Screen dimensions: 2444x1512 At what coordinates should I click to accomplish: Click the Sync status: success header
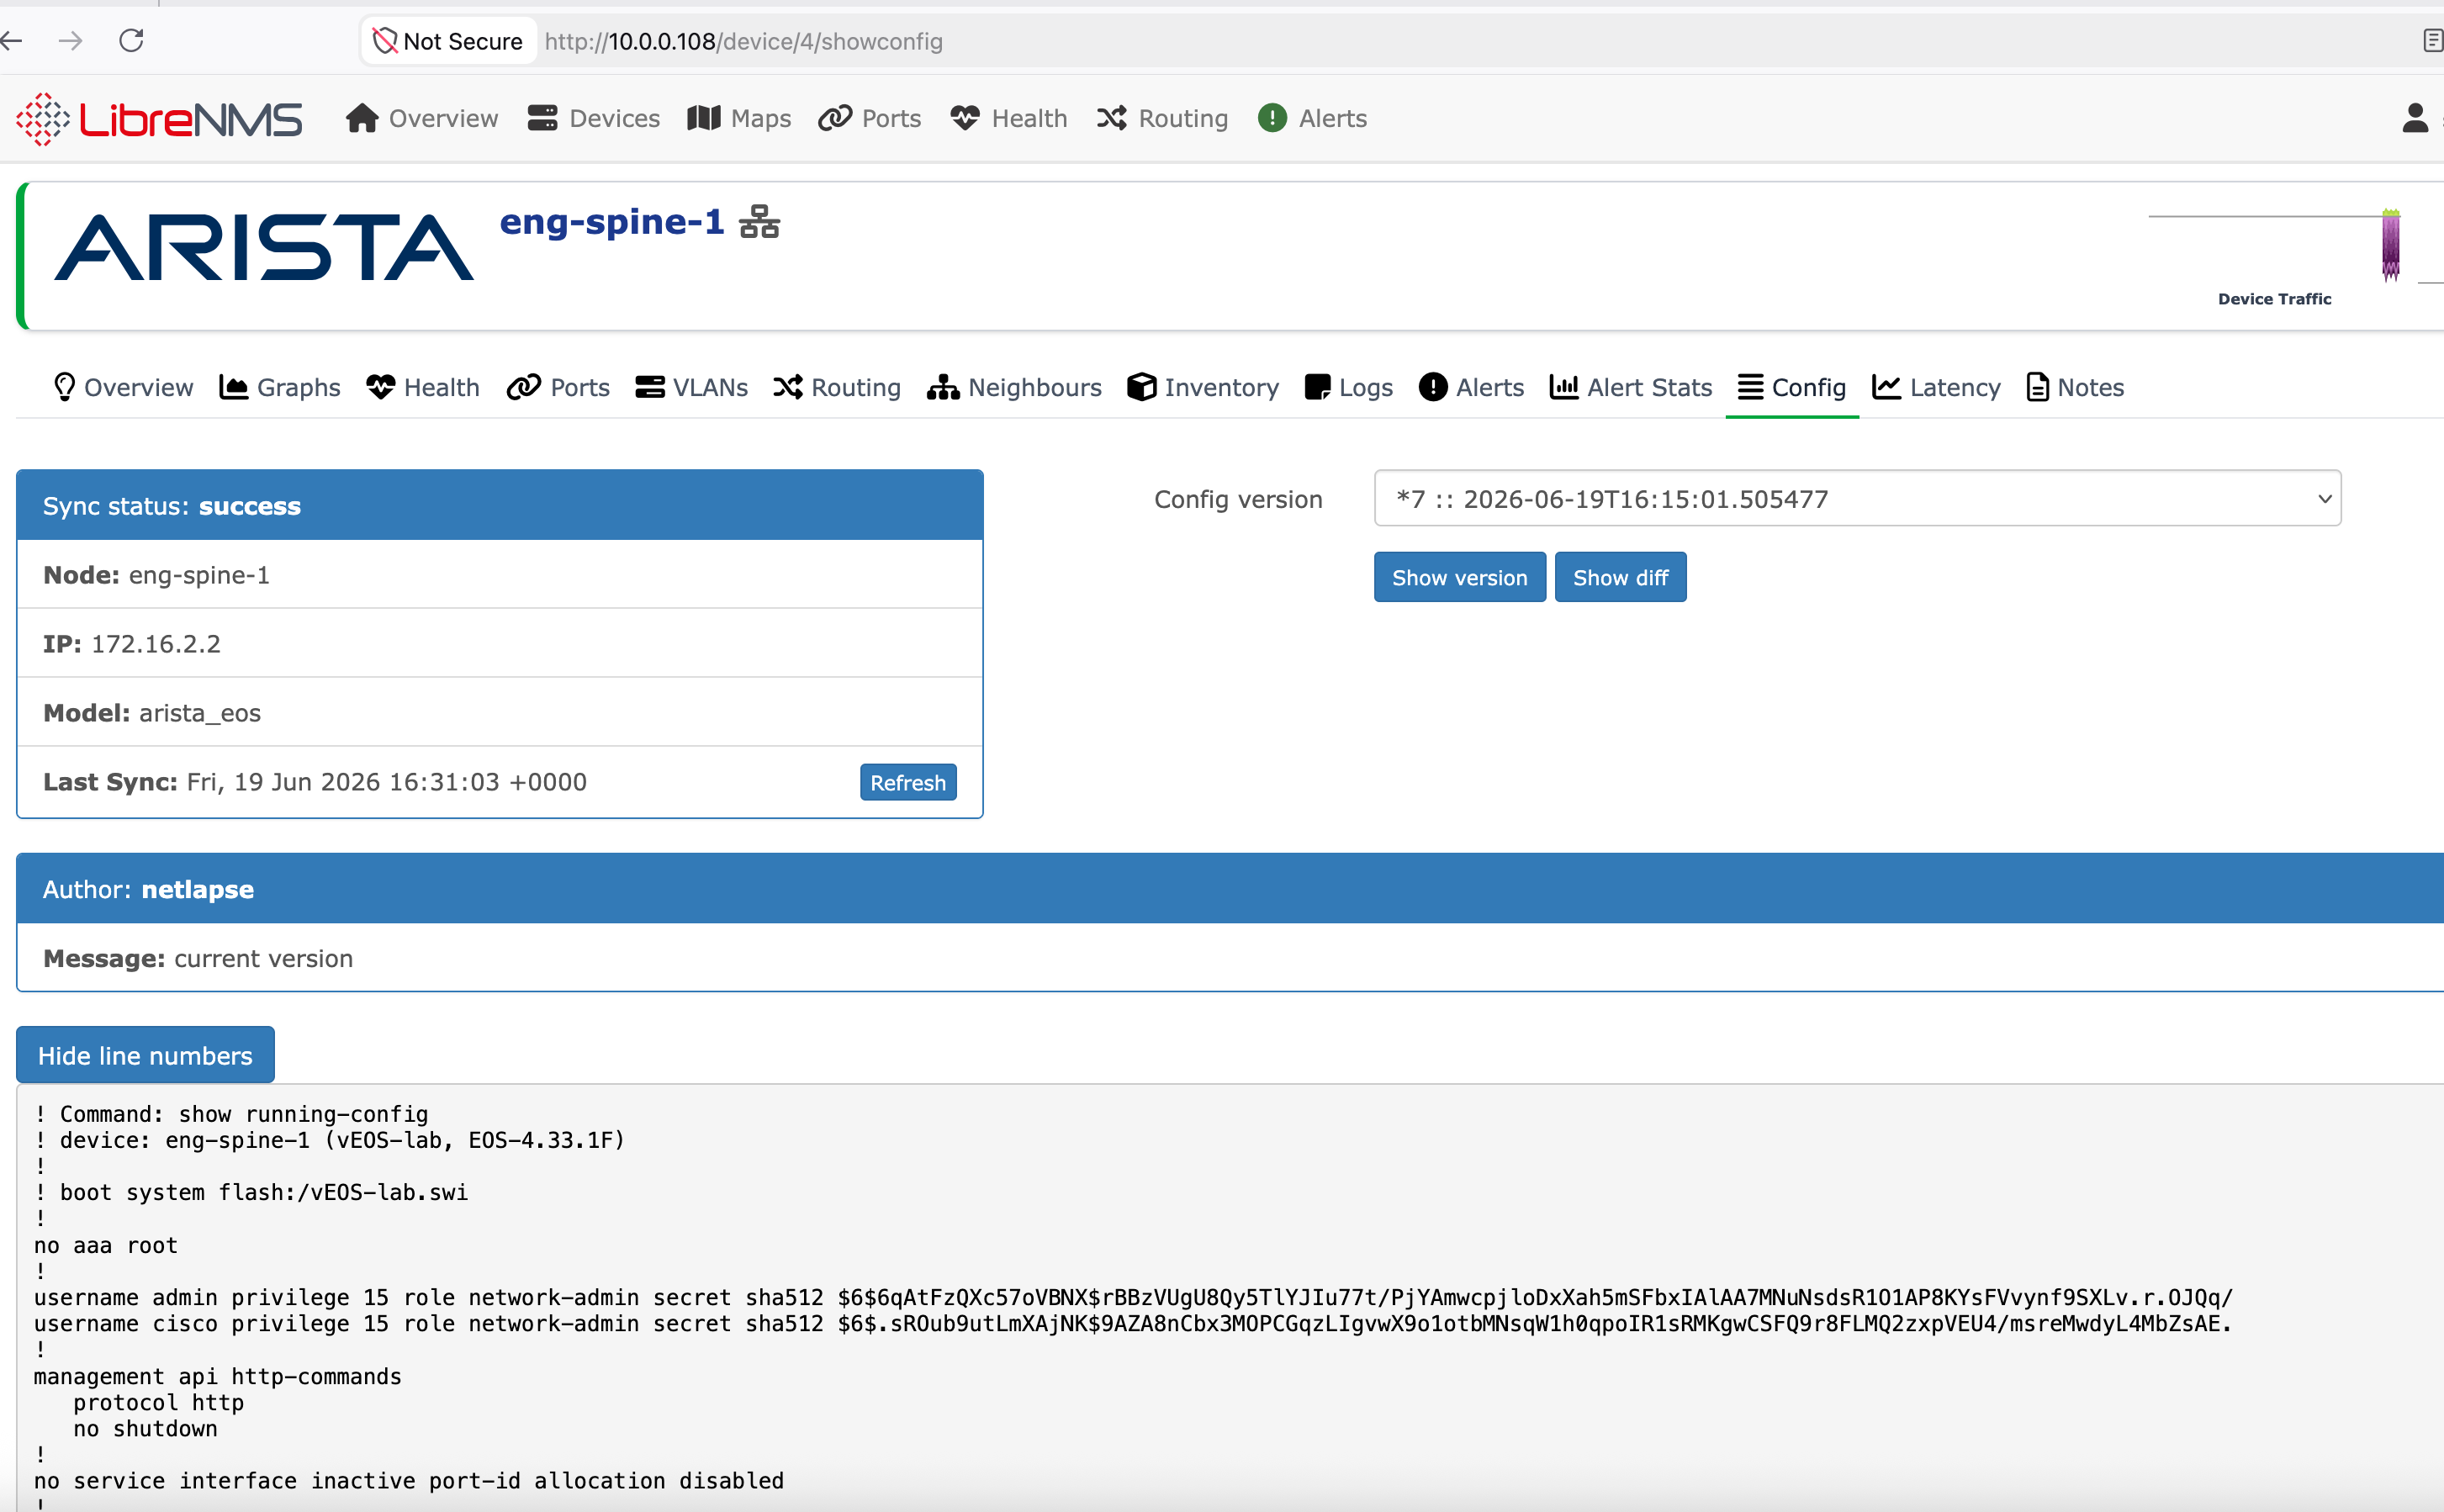500,506
